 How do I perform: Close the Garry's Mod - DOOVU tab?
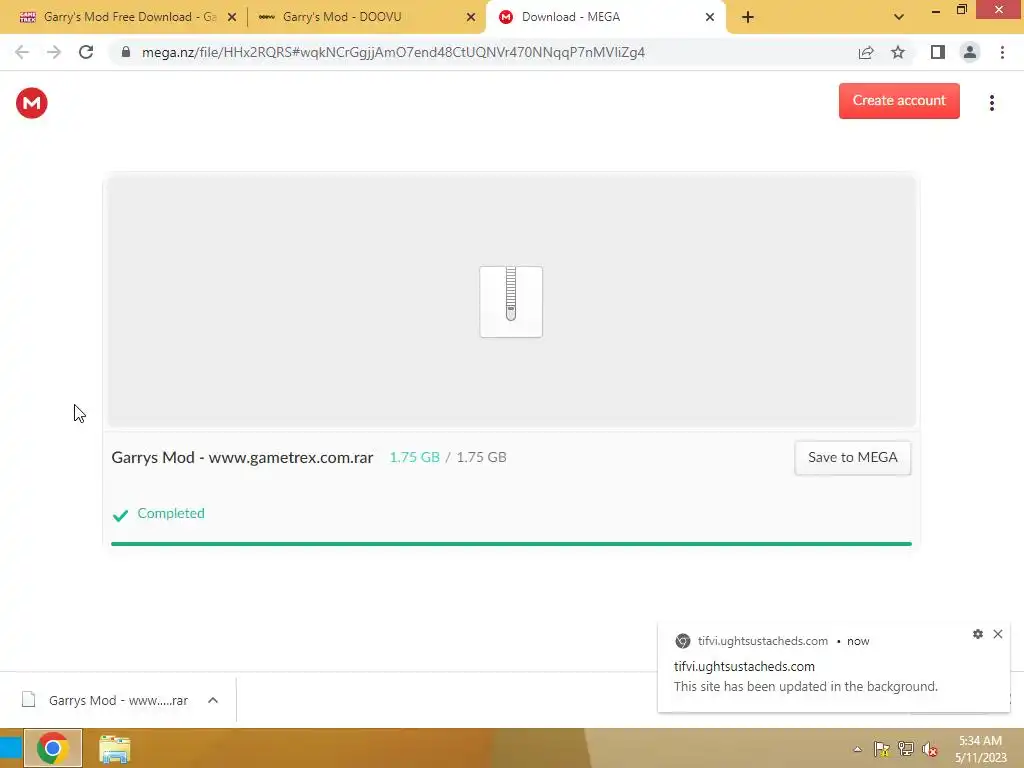pos(471,18)
